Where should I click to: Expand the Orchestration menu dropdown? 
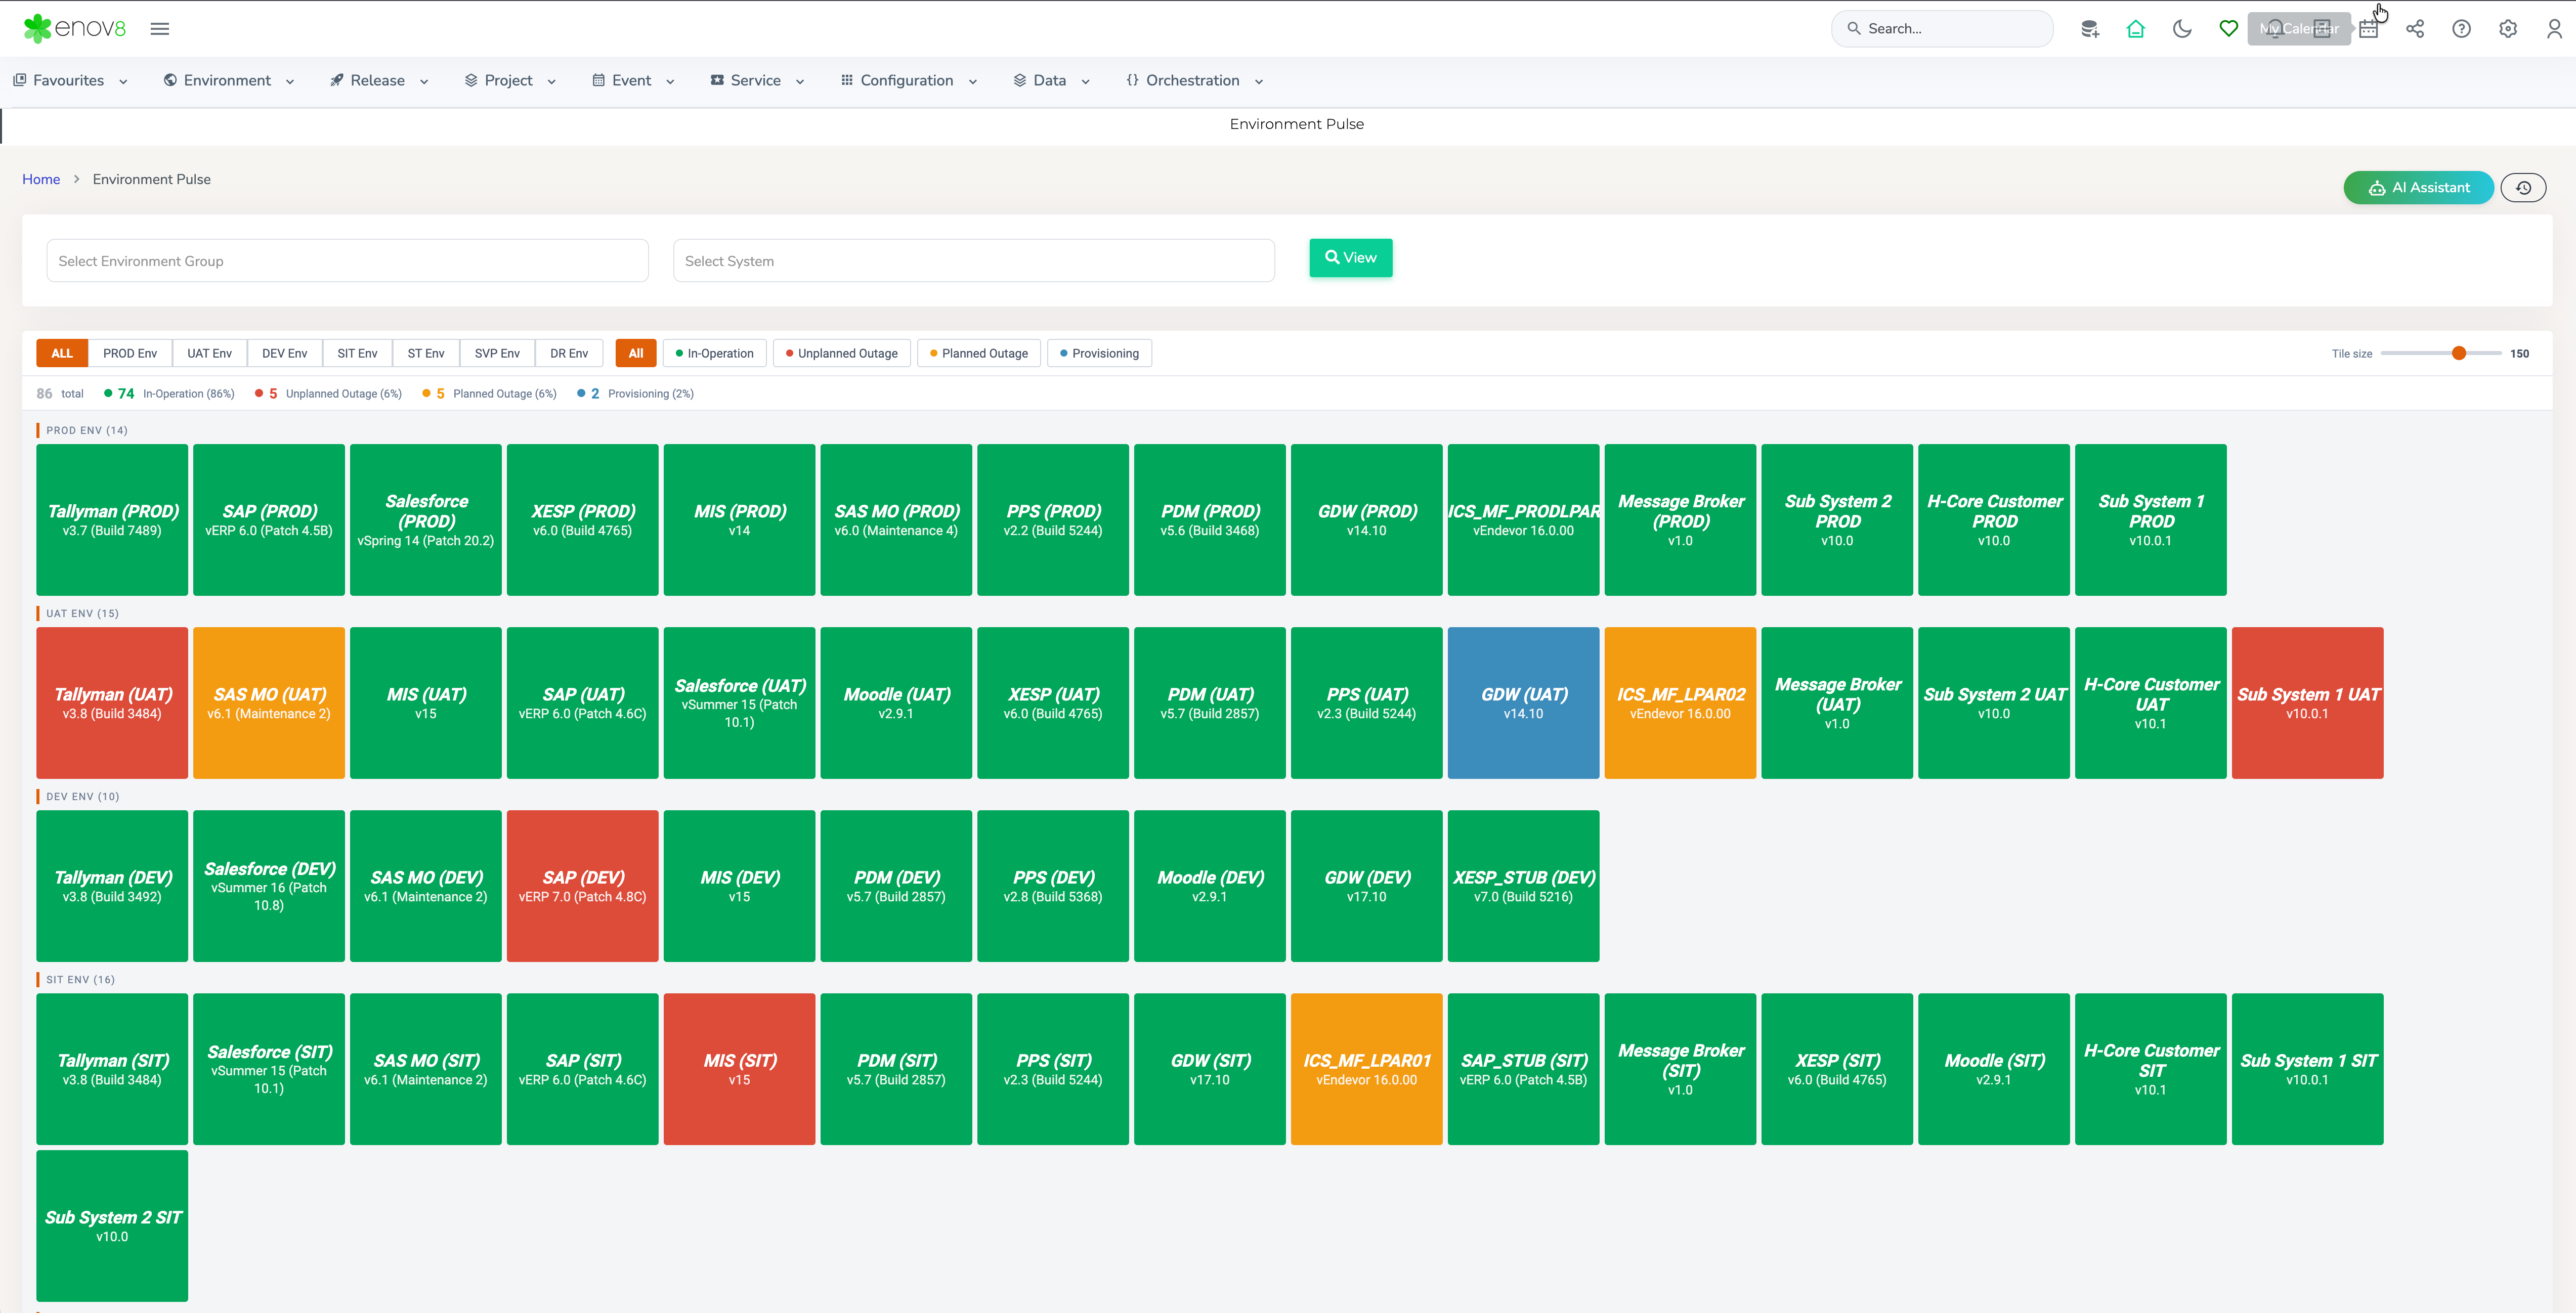tap(1194, 80)
